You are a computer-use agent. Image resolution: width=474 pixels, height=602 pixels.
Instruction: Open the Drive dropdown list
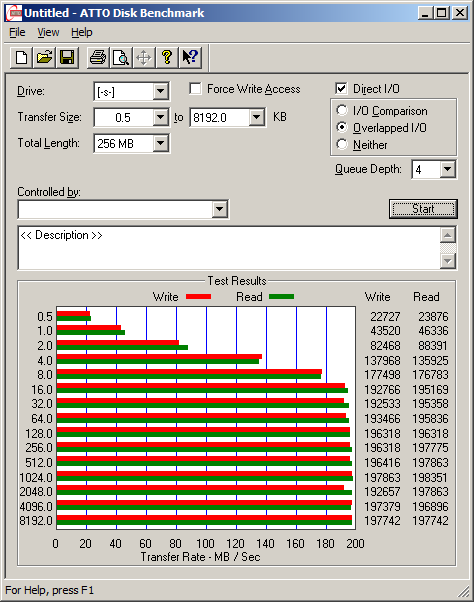coord(160,91)
